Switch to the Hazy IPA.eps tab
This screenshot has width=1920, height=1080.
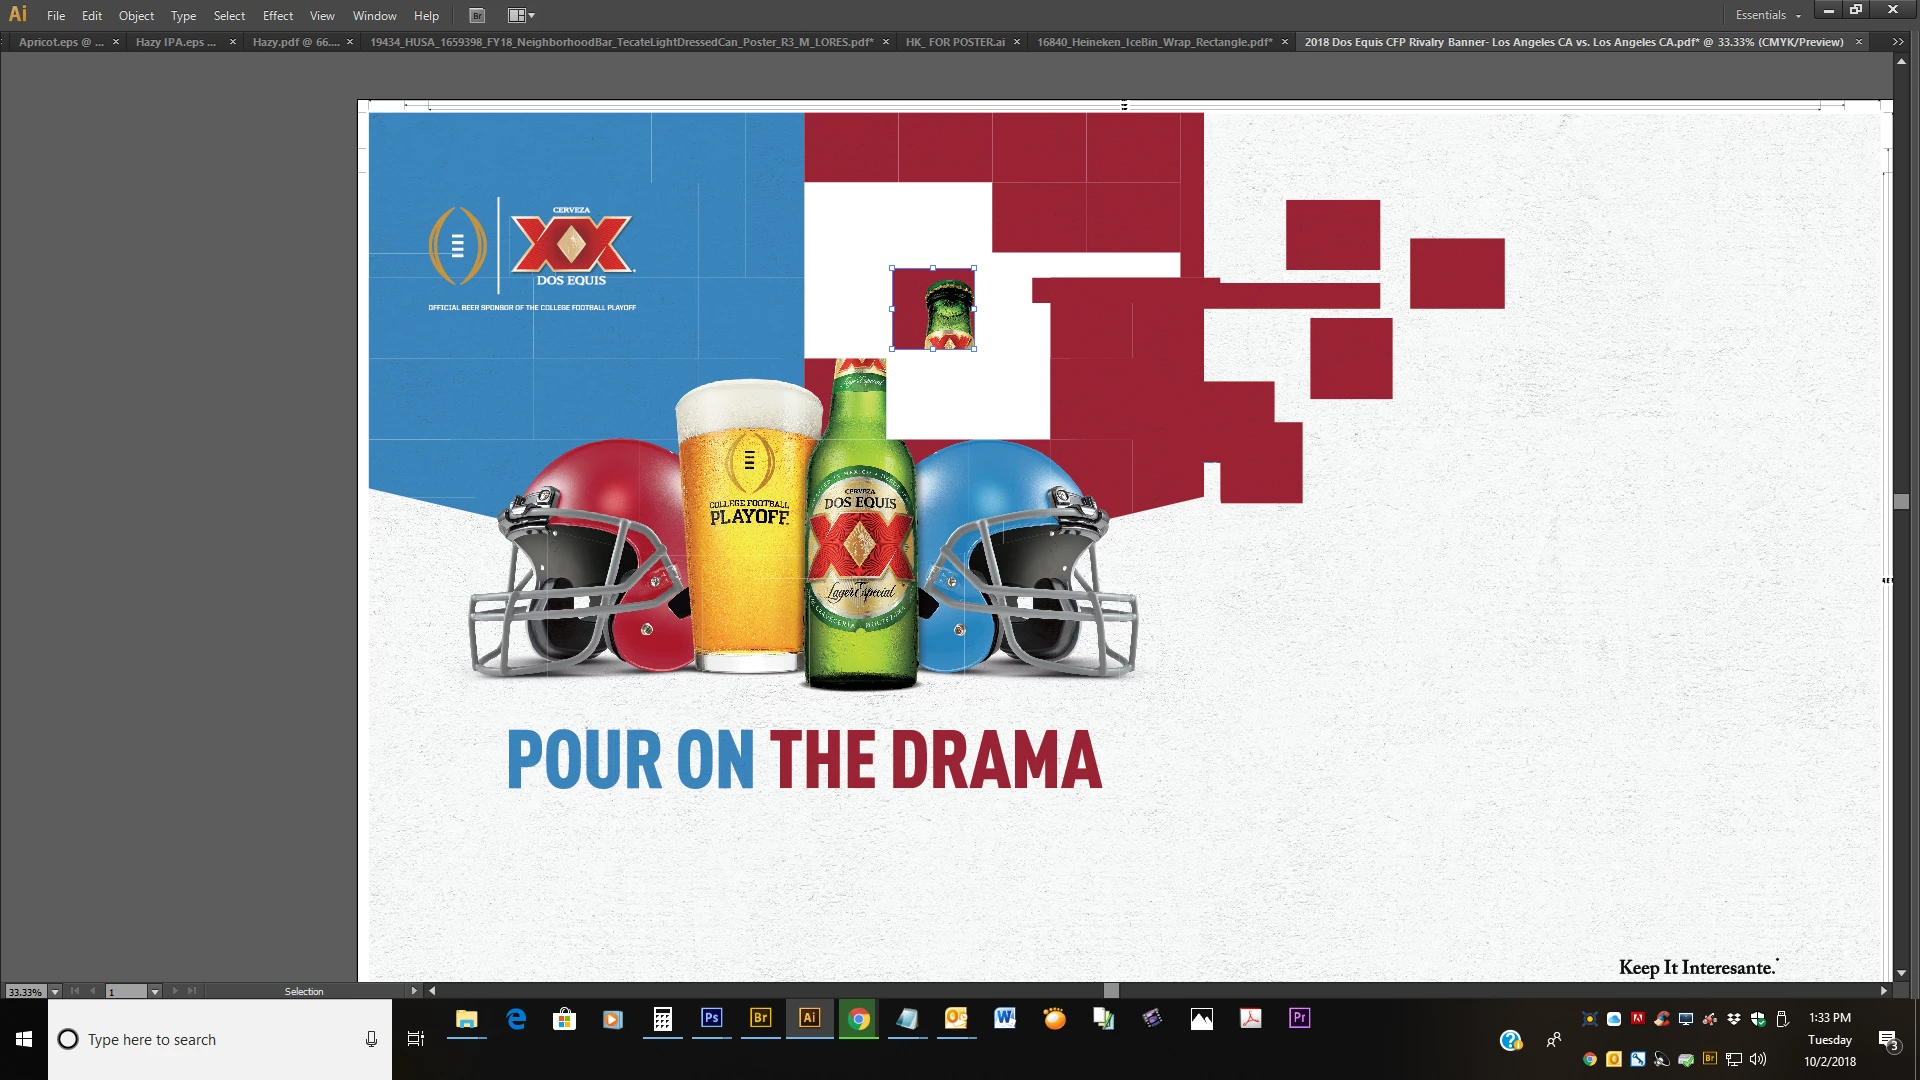176,42
